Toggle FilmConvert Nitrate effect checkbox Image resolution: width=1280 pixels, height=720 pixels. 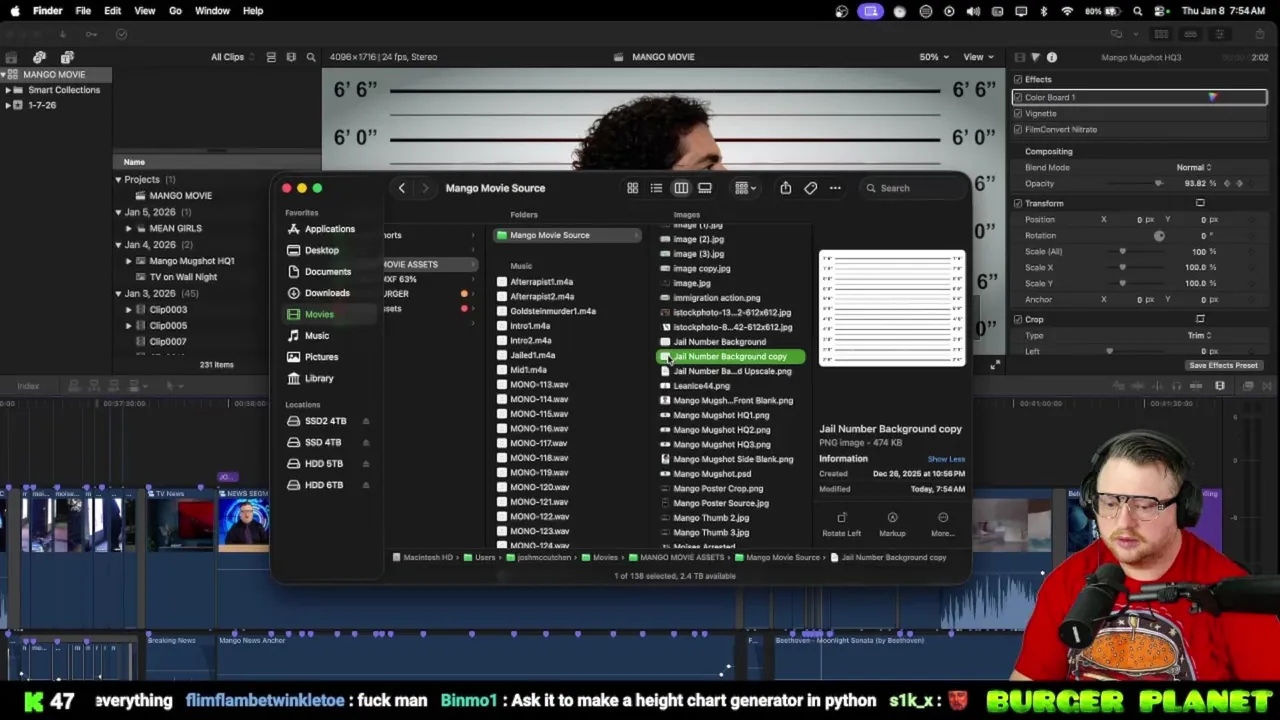click(1018, 129)
